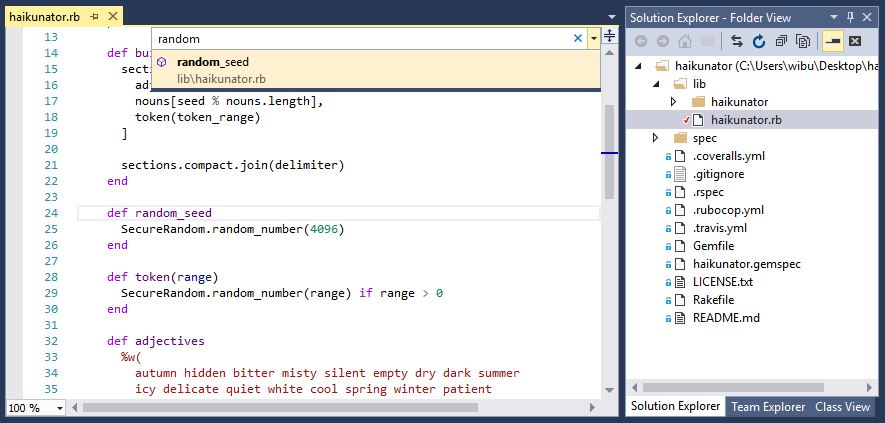Open the 100 % zoom dropdown
This screenshot has height=423, width=885.
pos(60,408)
